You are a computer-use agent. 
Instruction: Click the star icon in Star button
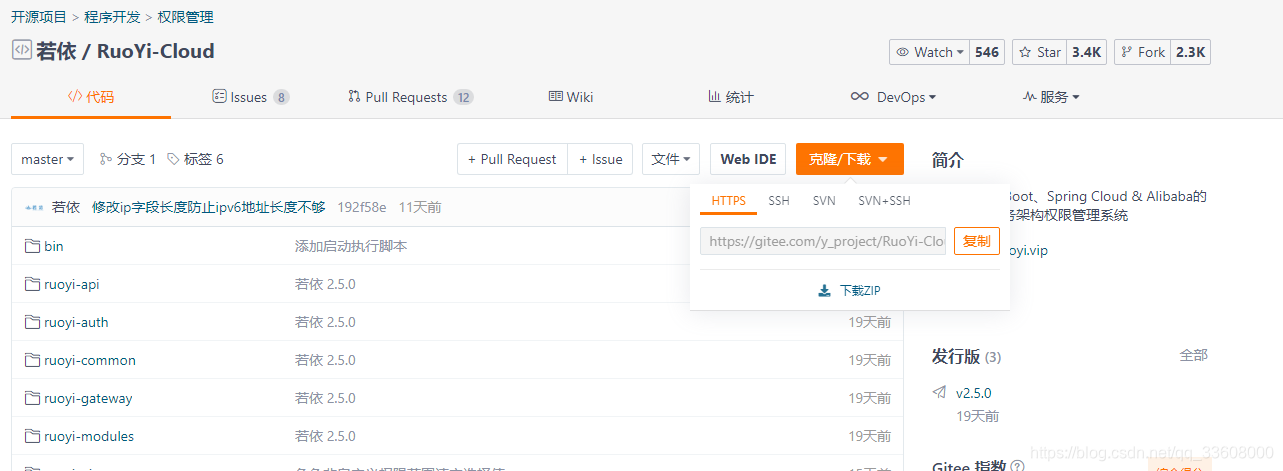[x=1025, y=52]
